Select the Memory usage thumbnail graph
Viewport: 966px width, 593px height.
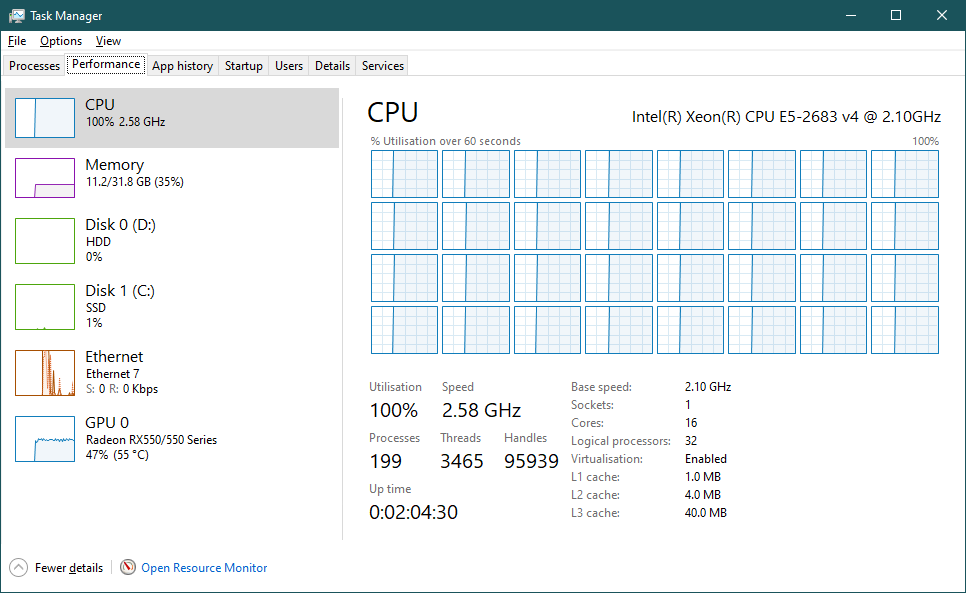pos(45,178)
